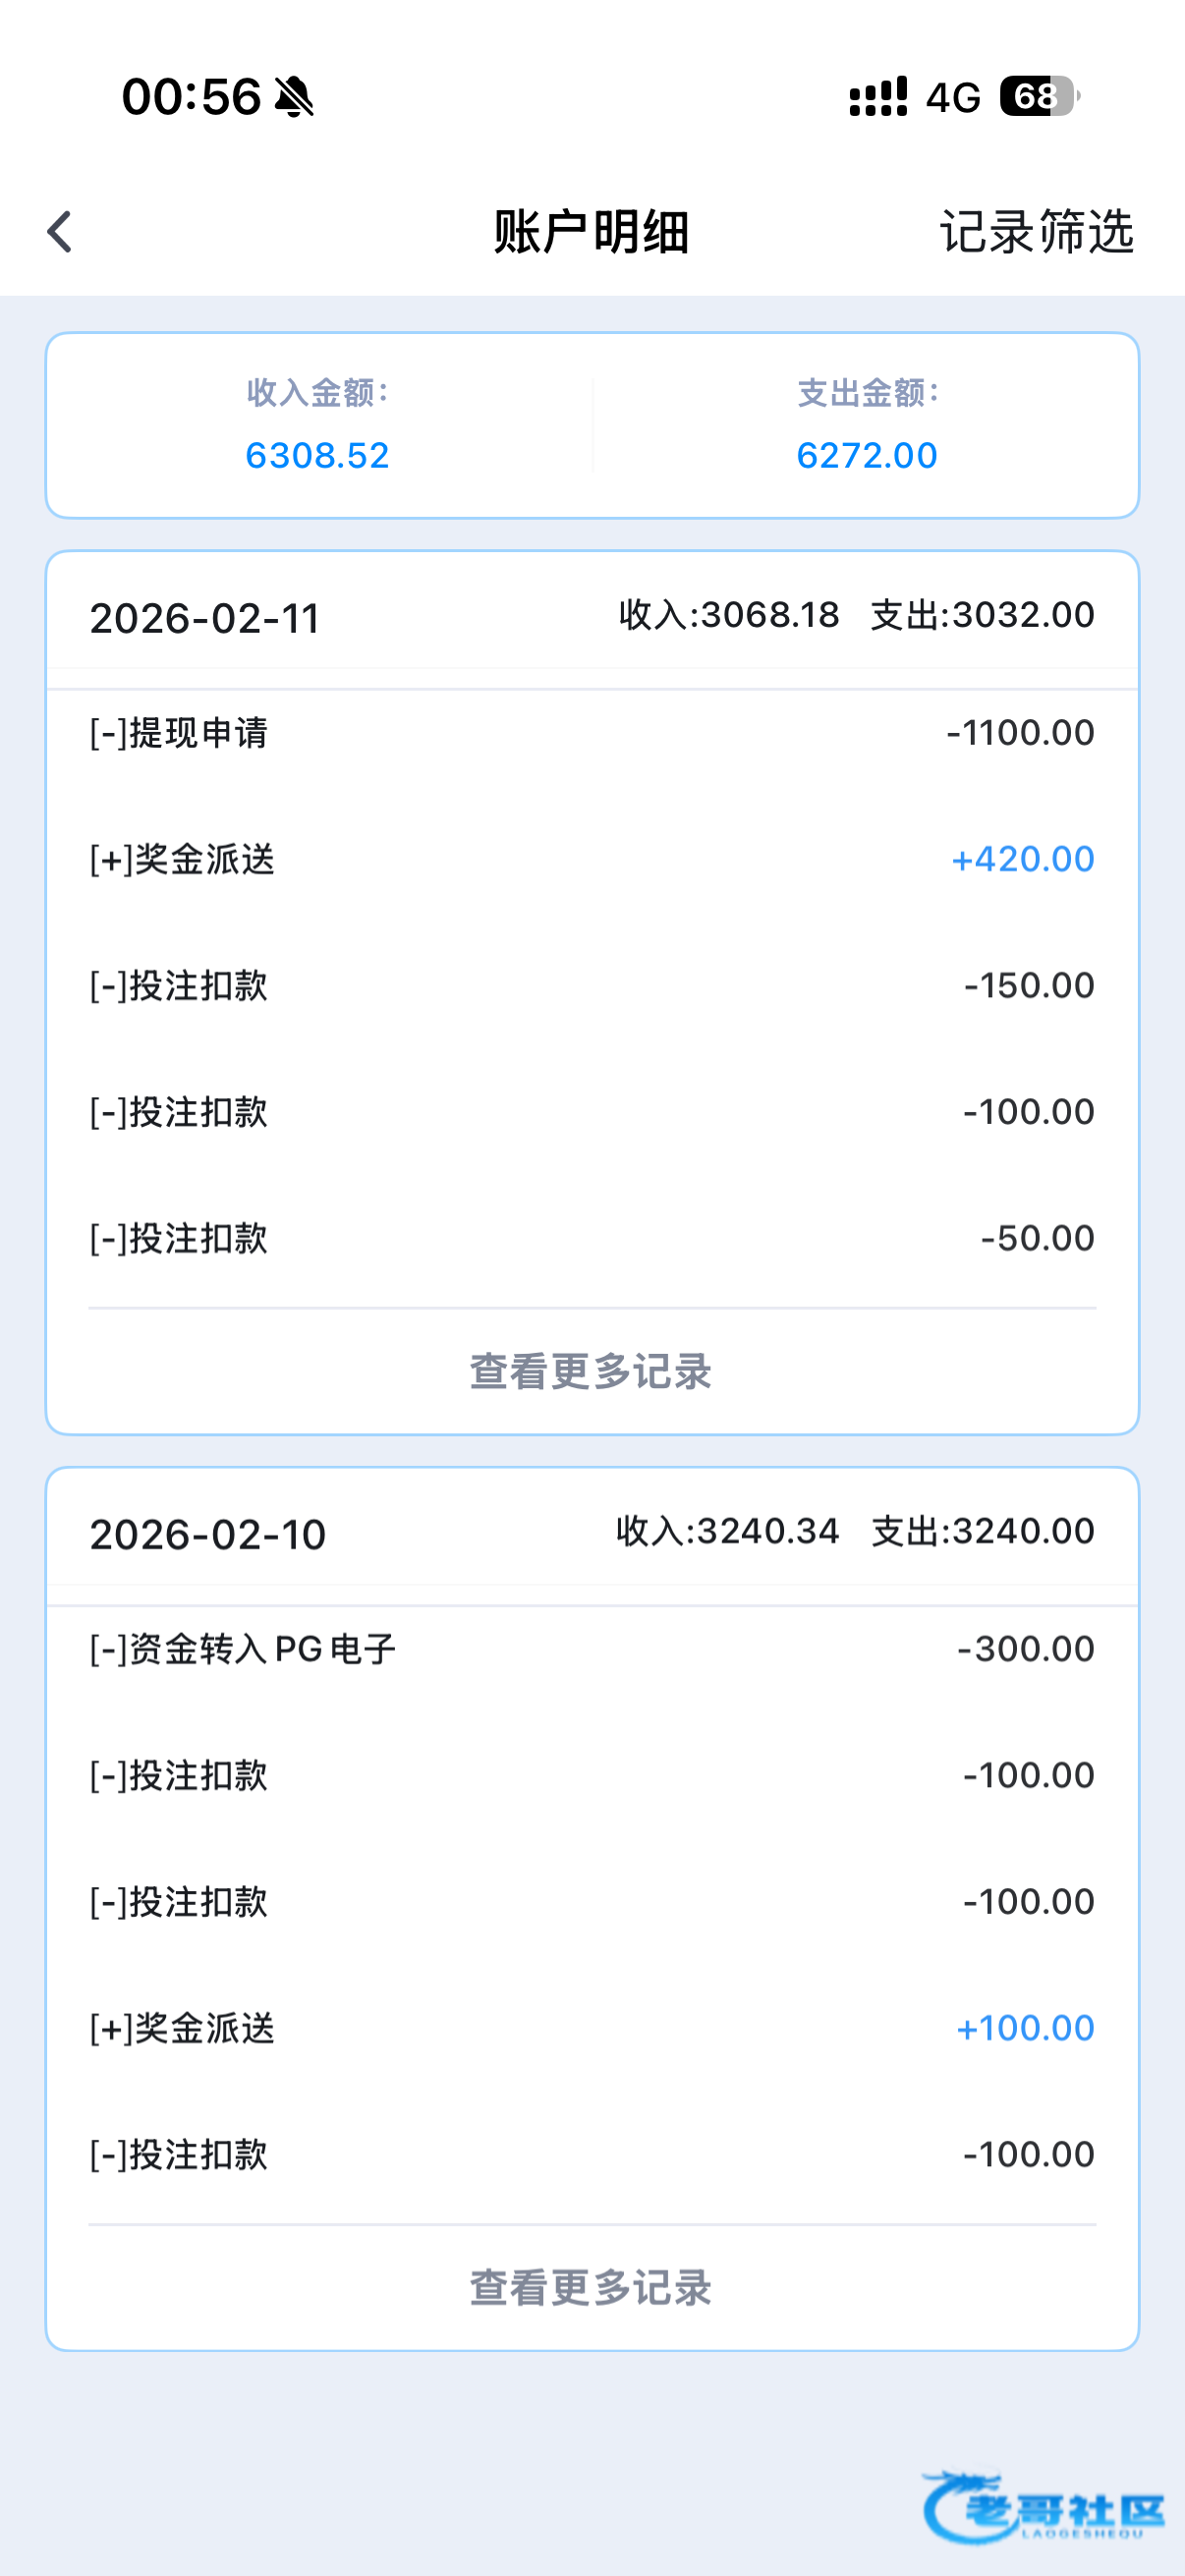Tap the cellular signal strength icon
Screen dimensions: 1185x2576
pyautogui.click(x=878, y=97)
